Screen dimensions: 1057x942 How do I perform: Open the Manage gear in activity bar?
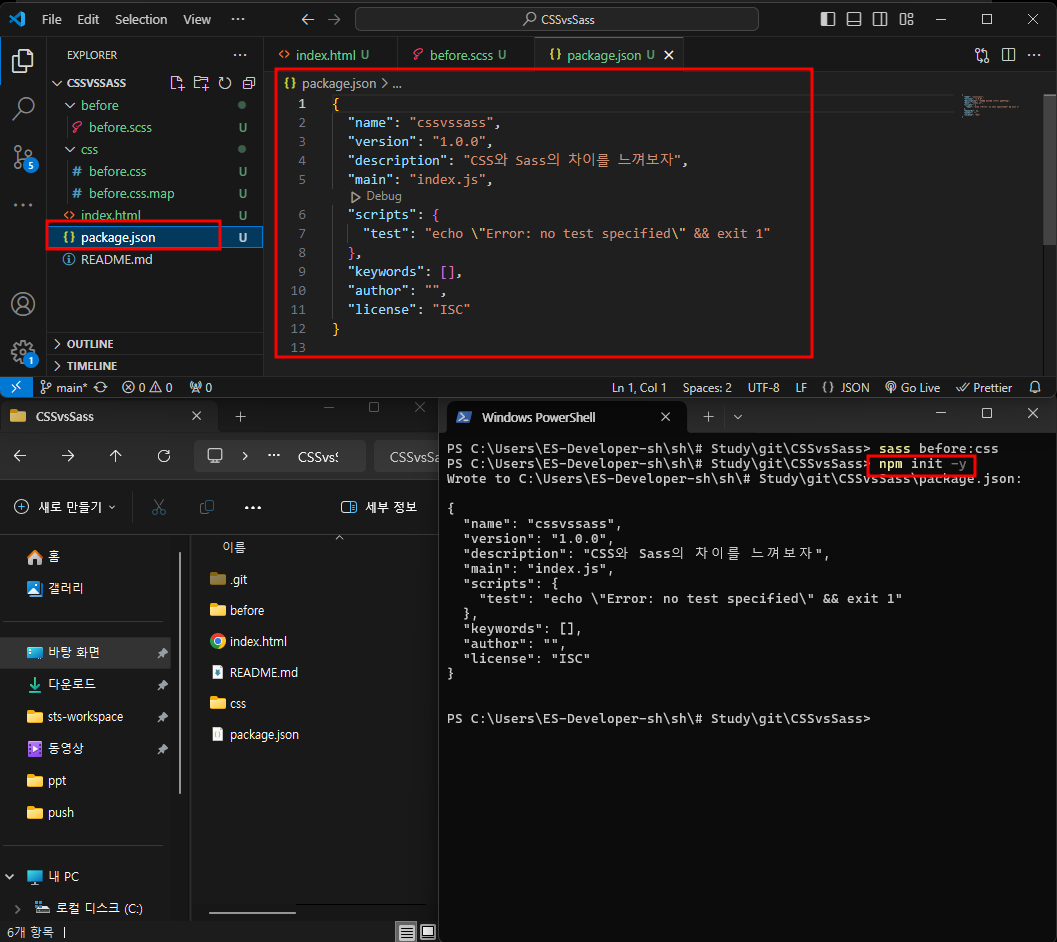23,353
